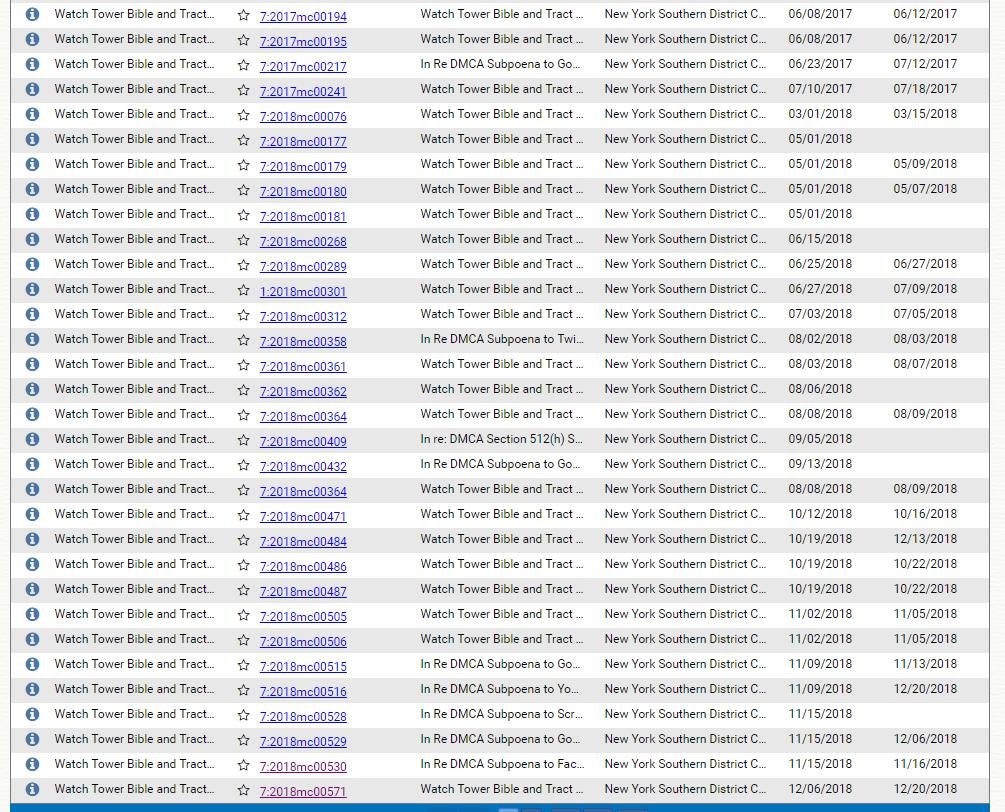Star case 7:2018mc00312
The height and width of the screenshot is (812, 1005).
click(244, 315)
